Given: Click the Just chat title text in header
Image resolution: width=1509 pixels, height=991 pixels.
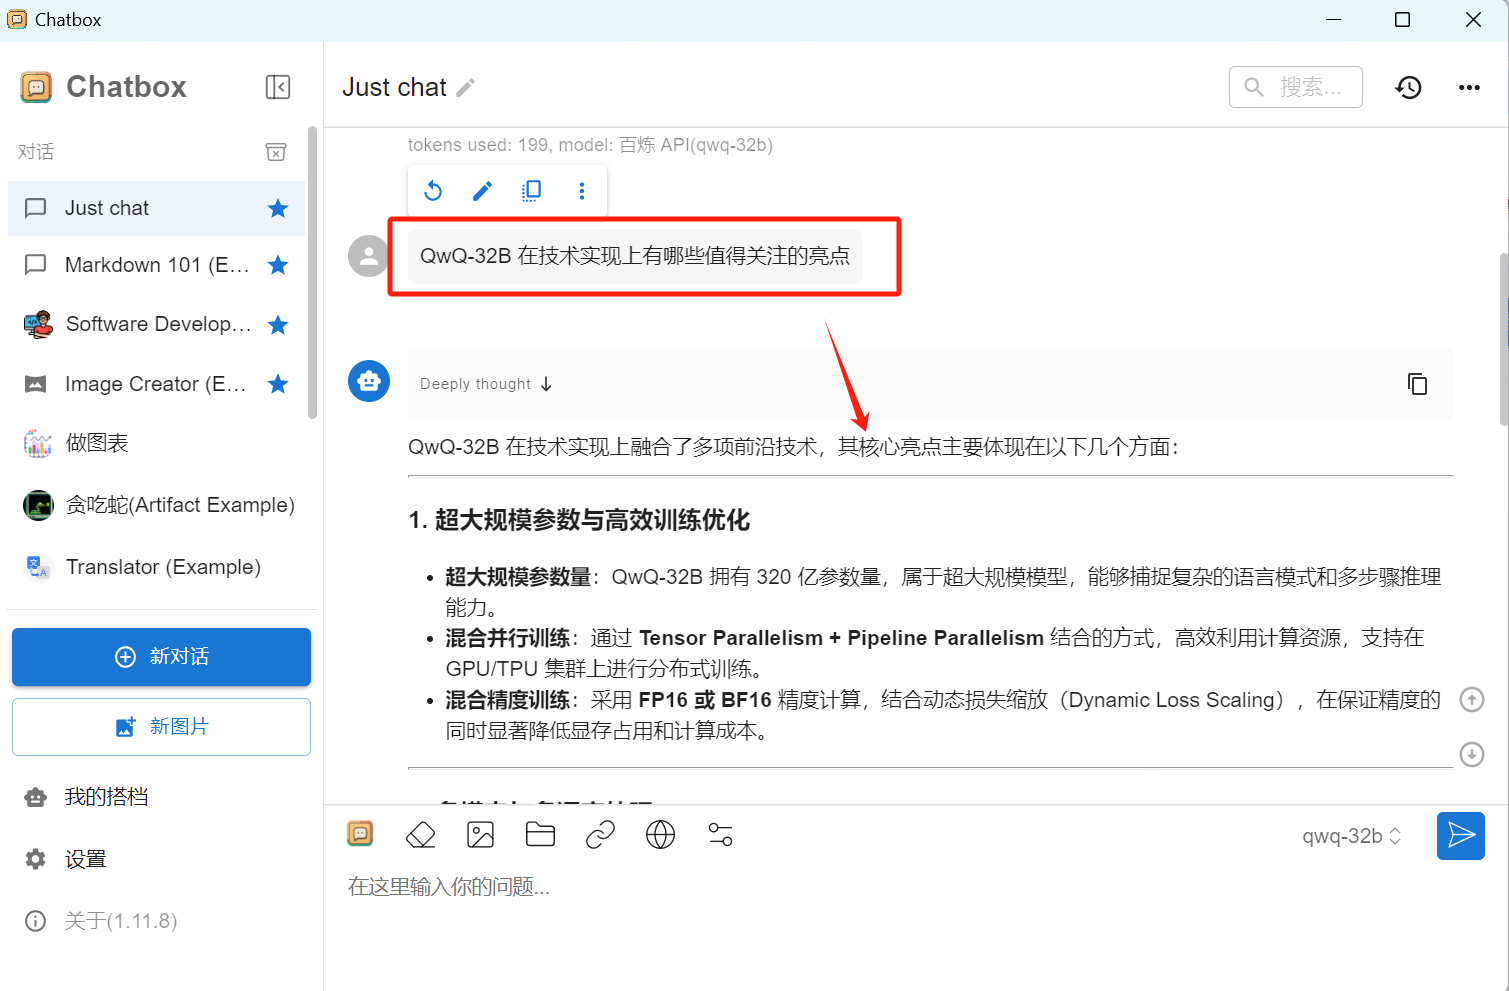Looking at the screenshot, I should 394,88.
